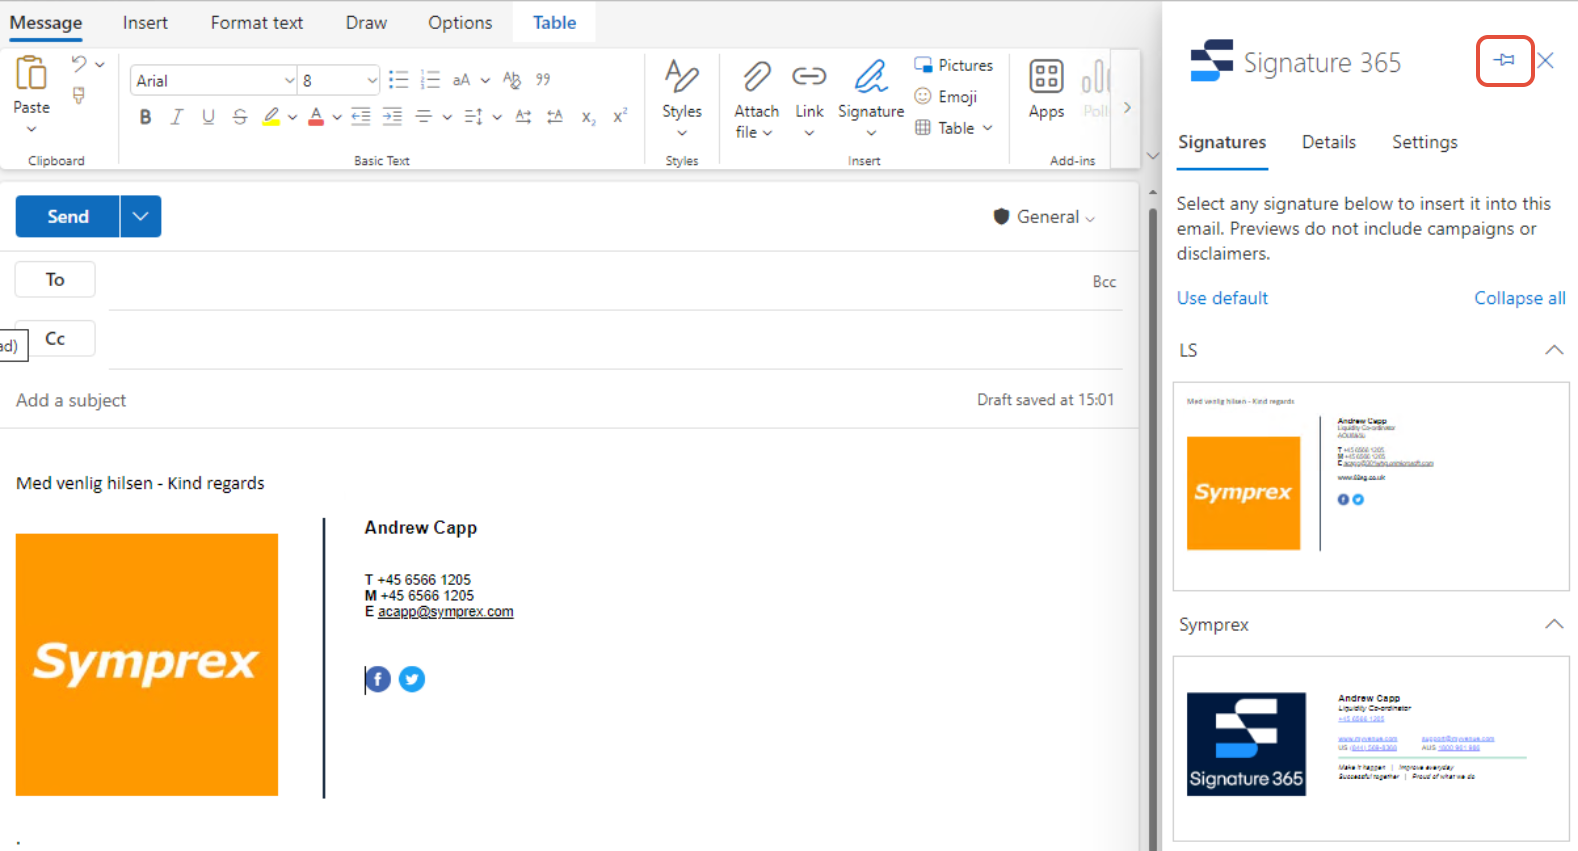Open the font color dropdown arrow

pyautogui.click(x=337, y=117)
